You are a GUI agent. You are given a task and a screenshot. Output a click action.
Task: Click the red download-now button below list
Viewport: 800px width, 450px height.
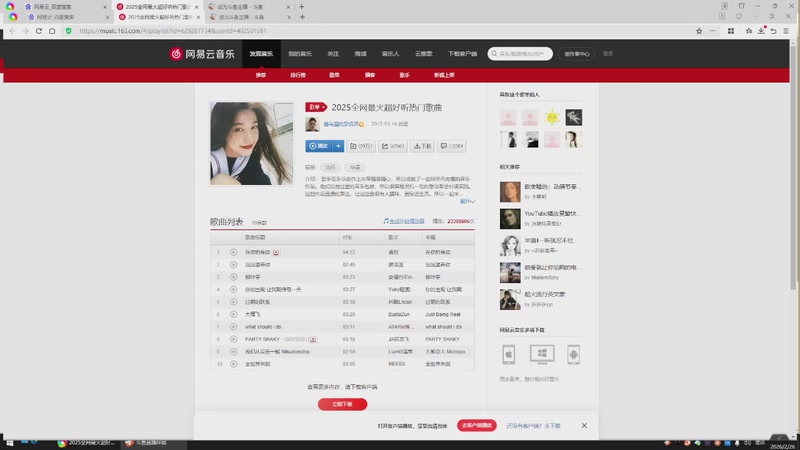tap(342, 404)
